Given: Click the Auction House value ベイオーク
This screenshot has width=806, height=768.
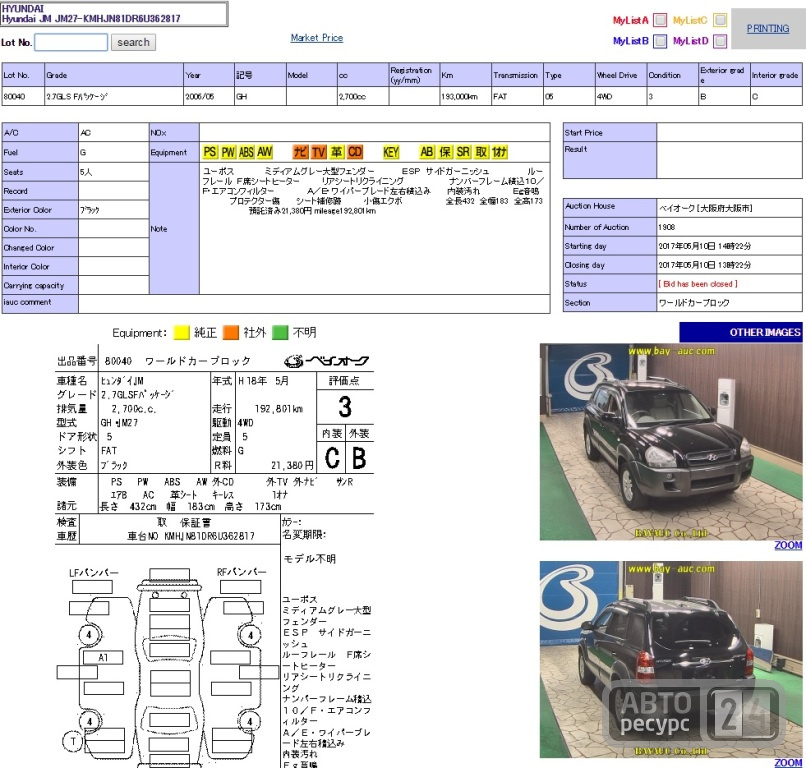Looking at the screenshot, I should 705,208.
